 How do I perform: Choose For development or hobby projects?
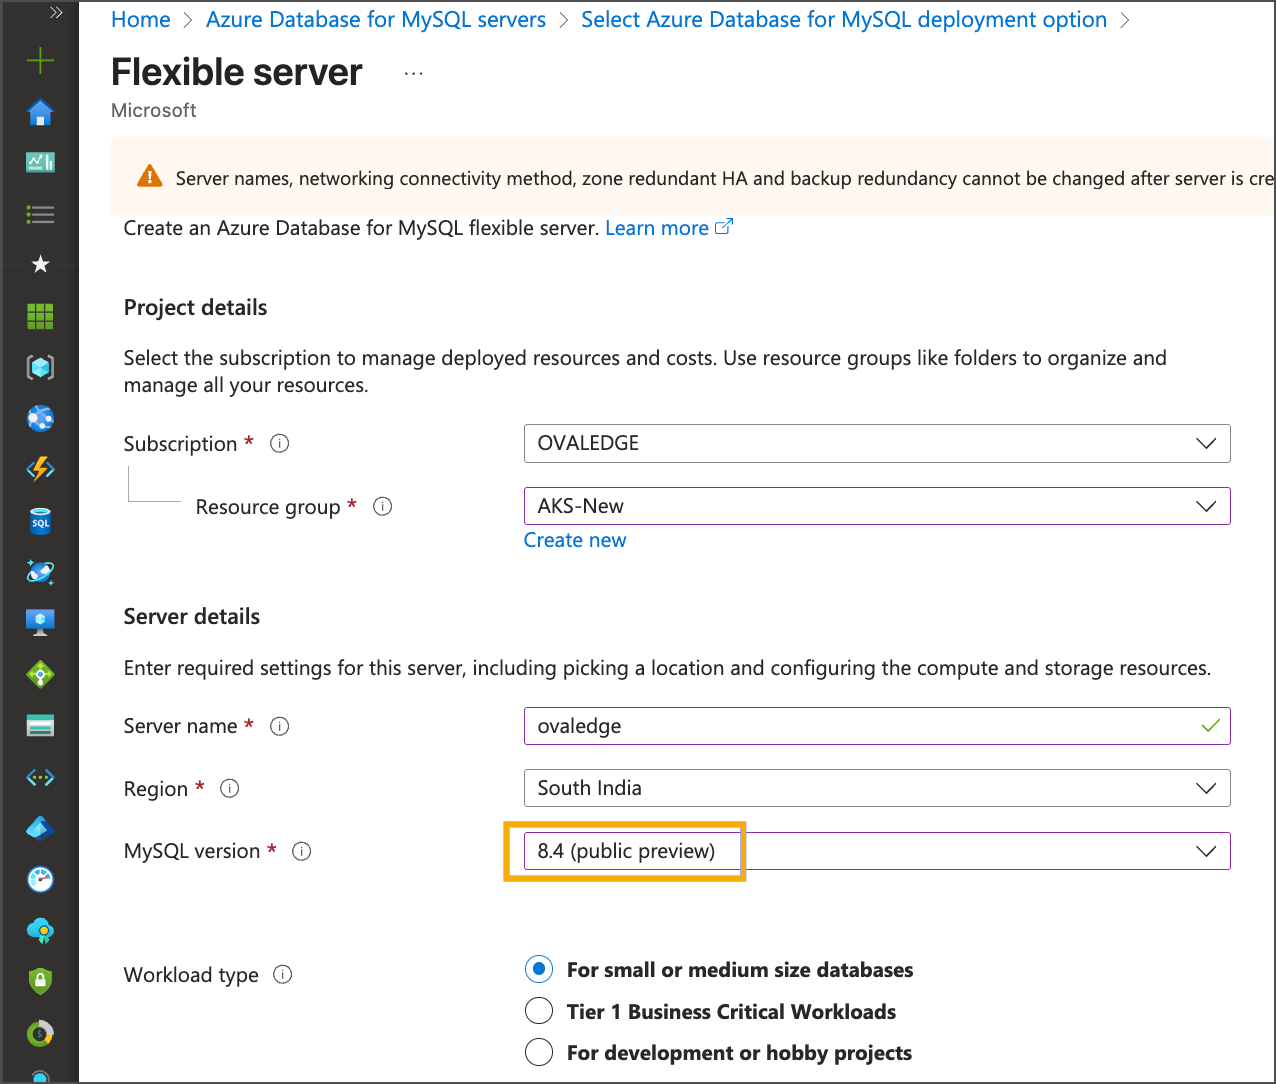539,1052
